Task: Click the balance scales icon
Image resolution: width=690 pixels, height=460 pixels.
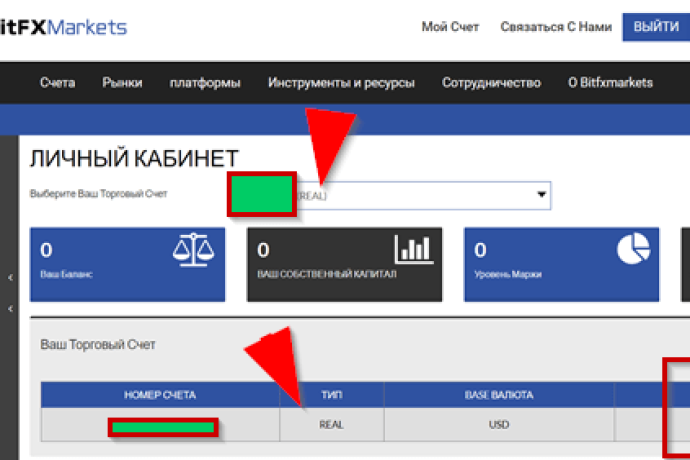Action: (194, 250)
